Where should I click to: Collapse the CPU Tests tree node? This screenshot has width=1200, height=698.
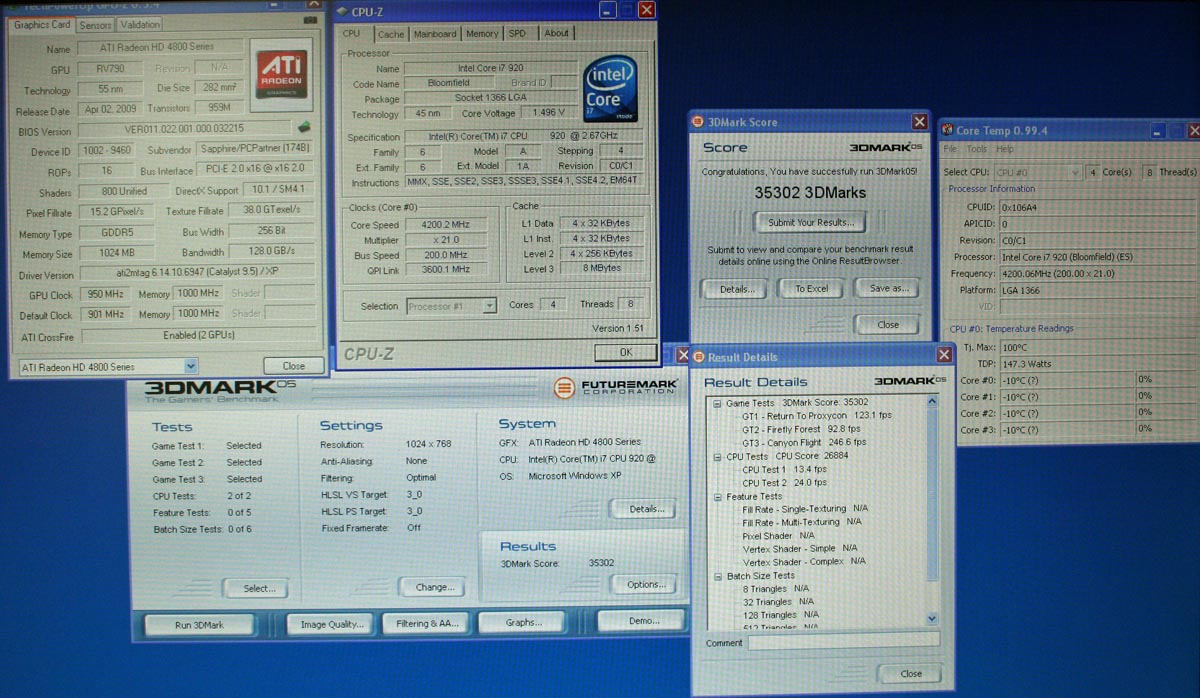pos(717,457)
